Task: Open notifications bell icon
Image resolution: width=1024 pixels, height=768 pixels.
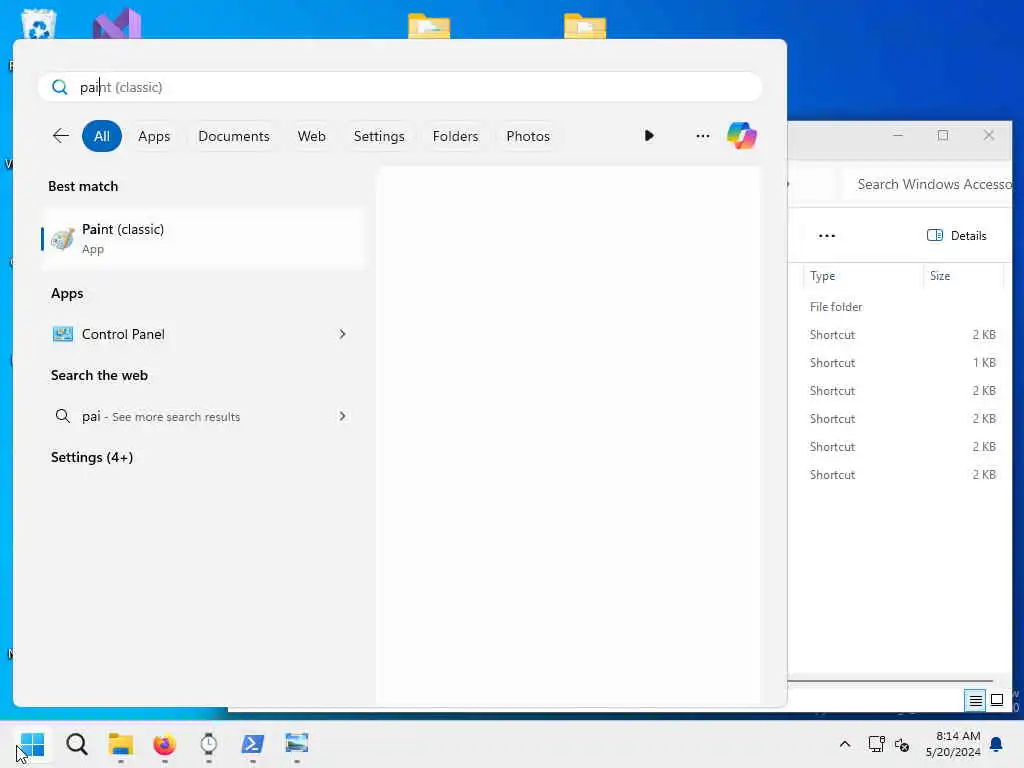Action: click(996, 744)
